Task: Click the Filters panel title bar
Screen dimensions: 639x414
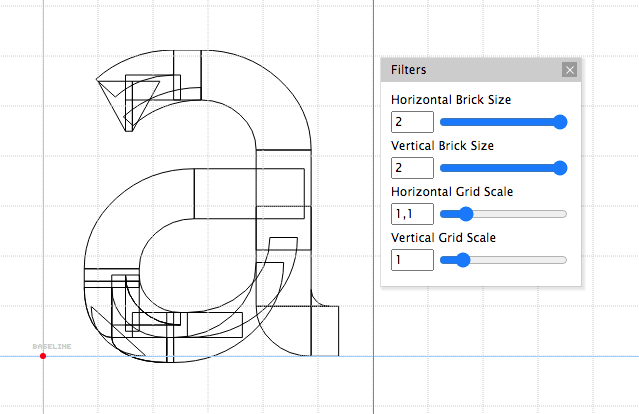Action: coord(470,70)
